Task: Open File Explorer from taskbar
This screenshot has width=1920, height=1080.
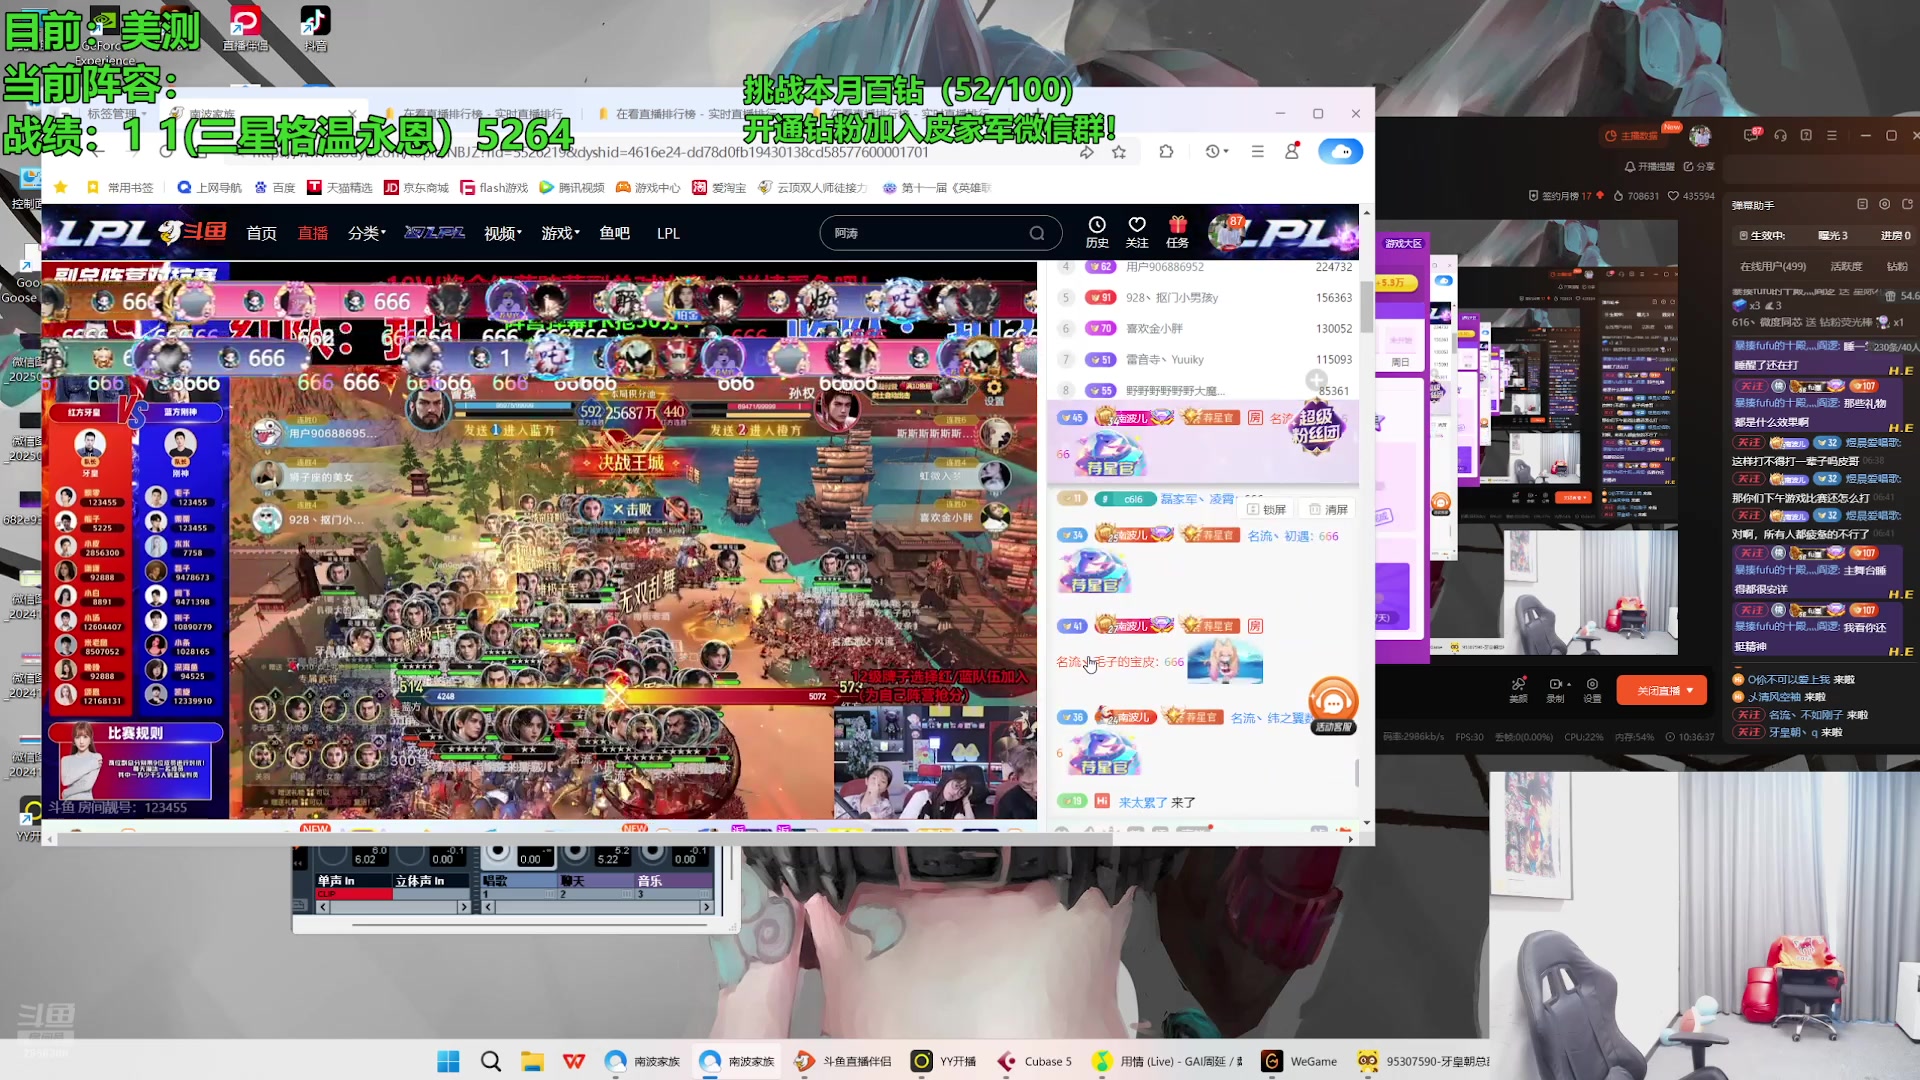Action: pyautogui.click(x=532, y=1061)
